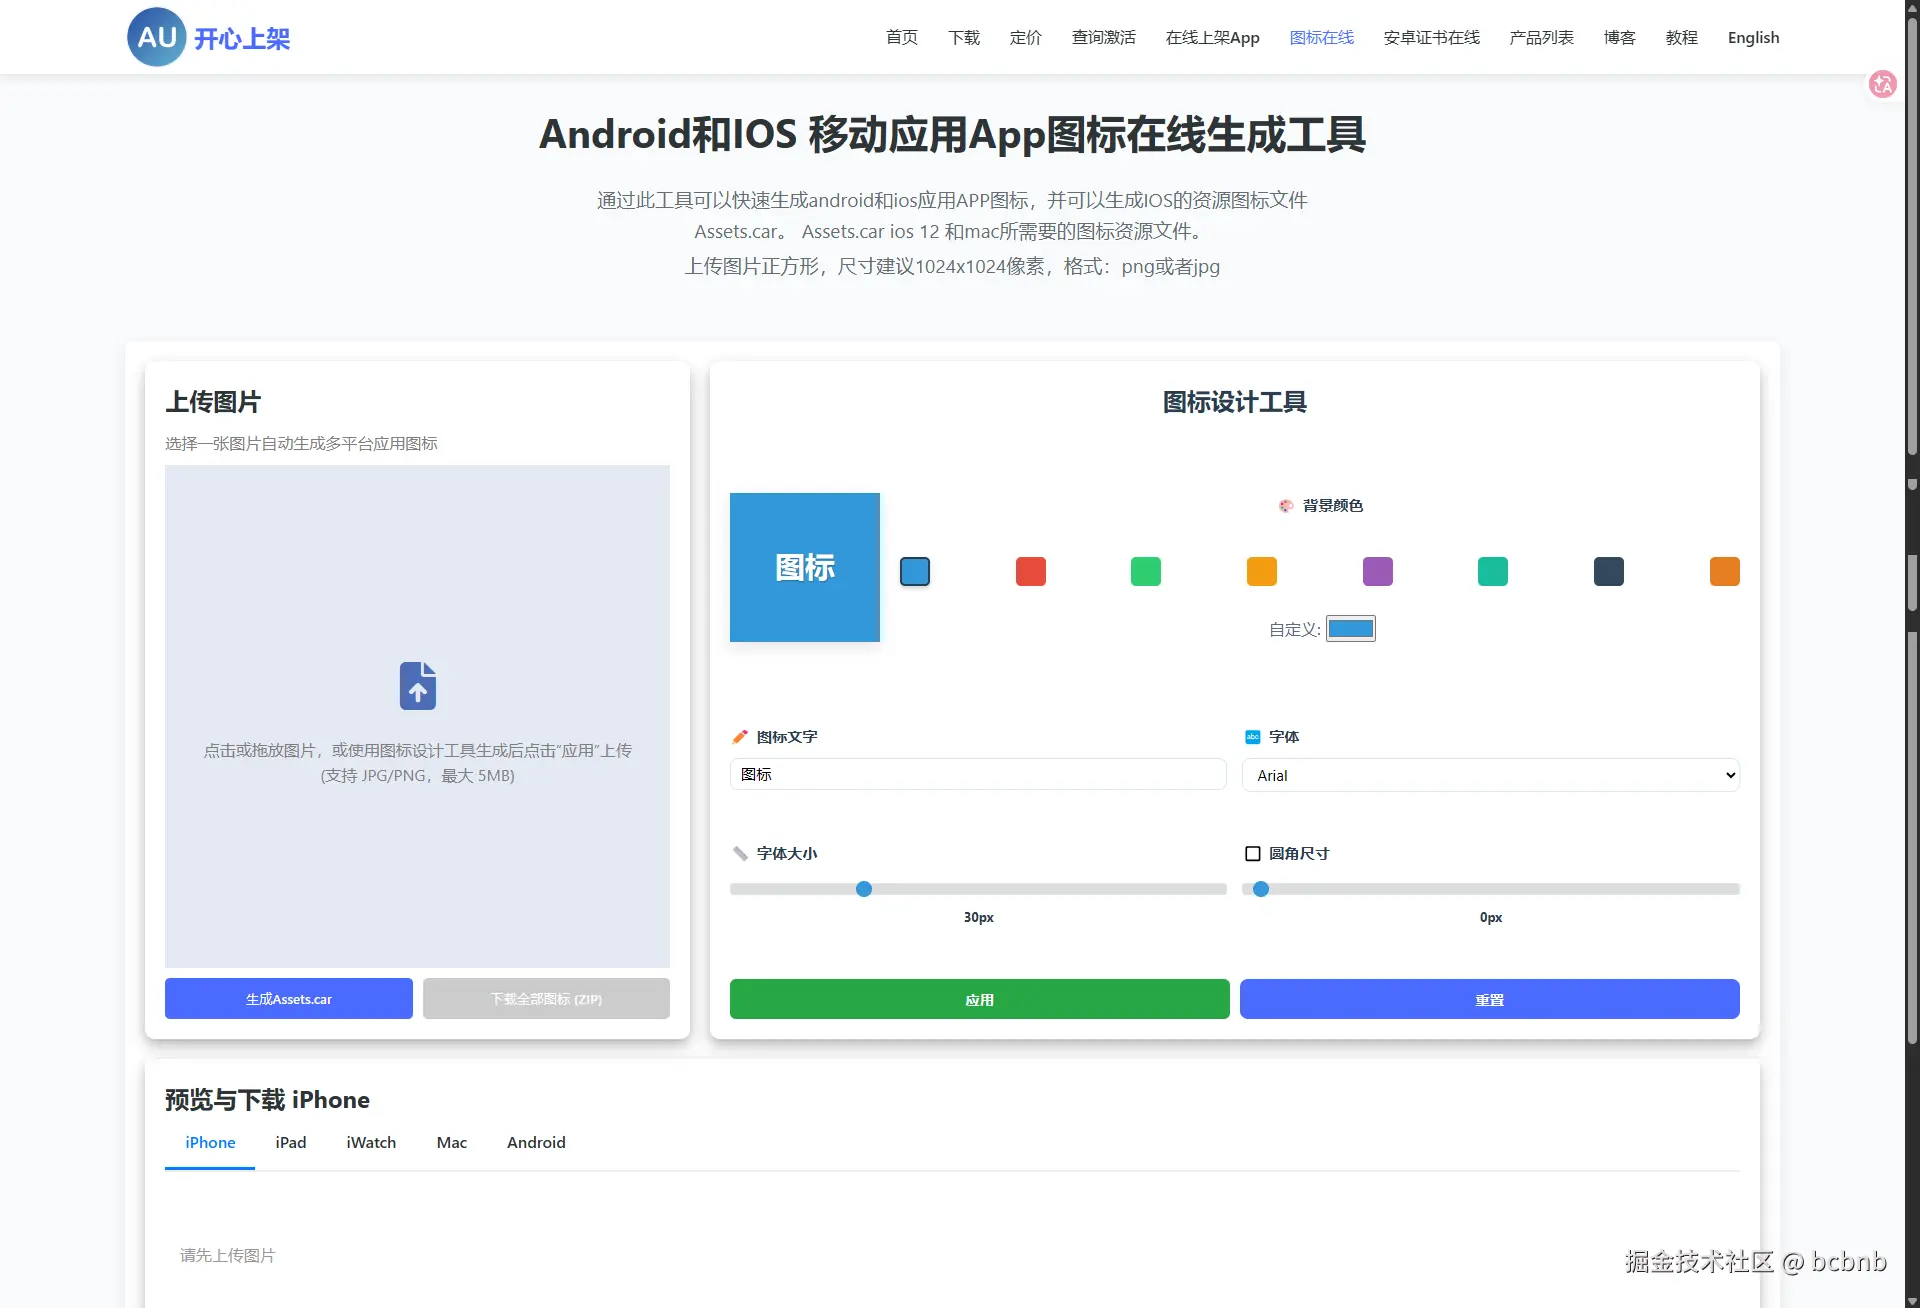
Task: Click the palette icon beside 背景颜色
Action: [1284, 505]
